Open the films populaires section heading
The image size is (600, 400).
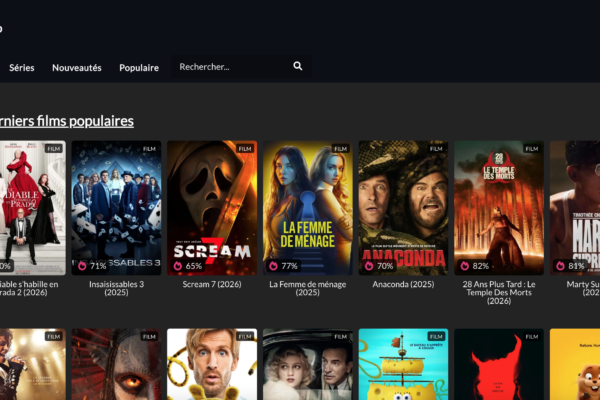coord(67,121)
